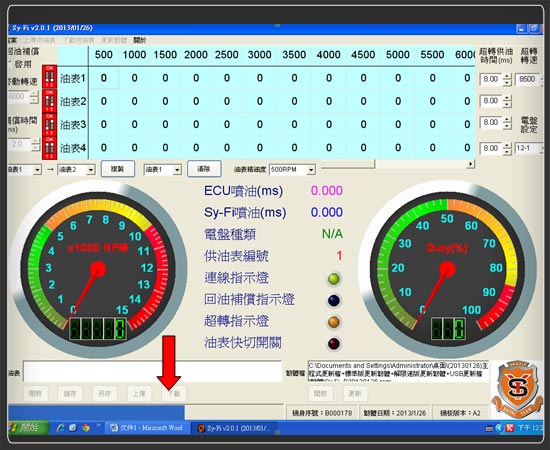Click the Show Desktop quick launch icon
This screenshot has height=450, width=550.
73,428
